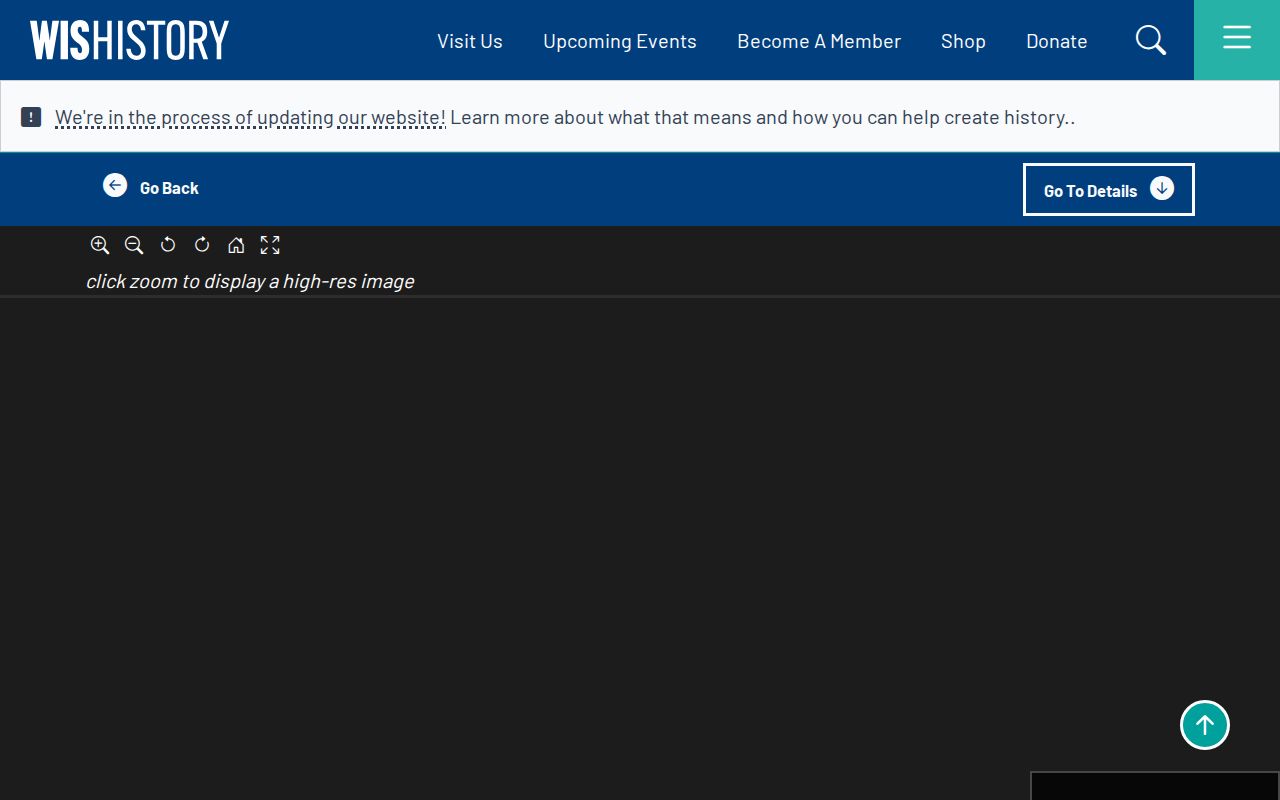Open the hamburger menu
The width and height of the screenshot is (1280, 800).
1237,40
